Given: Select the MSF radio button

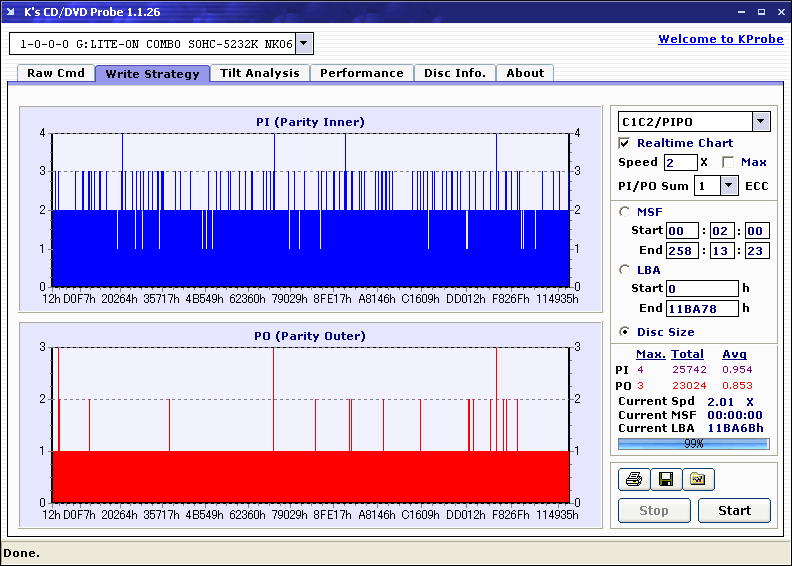Looking at the screenshot, I should (625, 211).
